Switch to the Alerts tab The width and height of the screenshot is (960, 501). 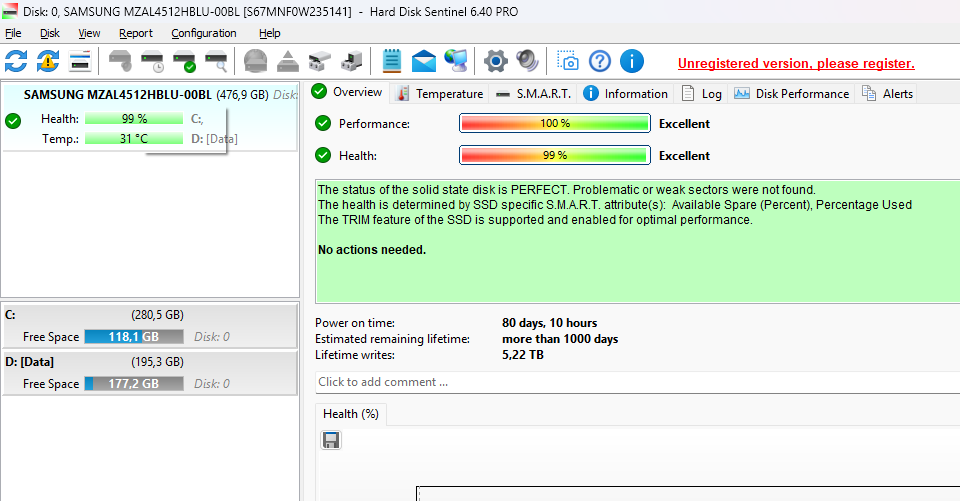887,94
